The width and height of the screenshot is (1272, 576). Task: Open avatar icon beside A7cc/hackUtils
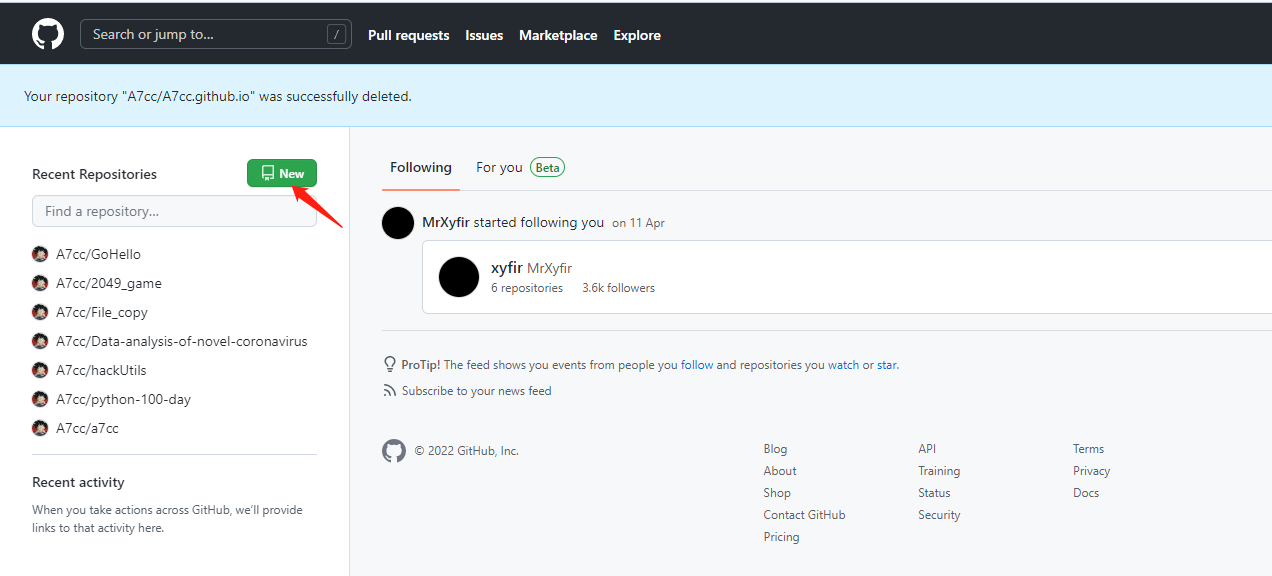(40, 370)
